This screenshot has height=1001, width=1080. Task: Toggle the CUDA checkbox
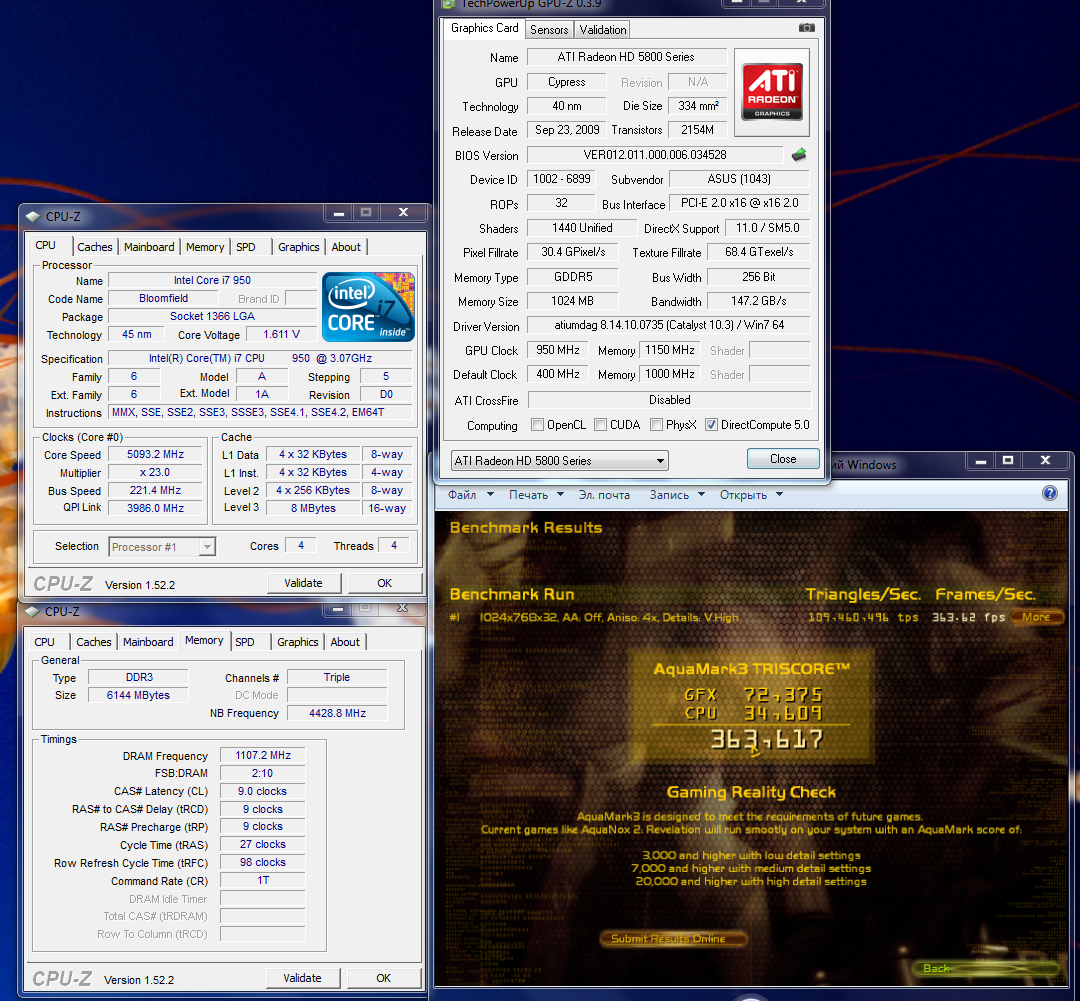601,425
